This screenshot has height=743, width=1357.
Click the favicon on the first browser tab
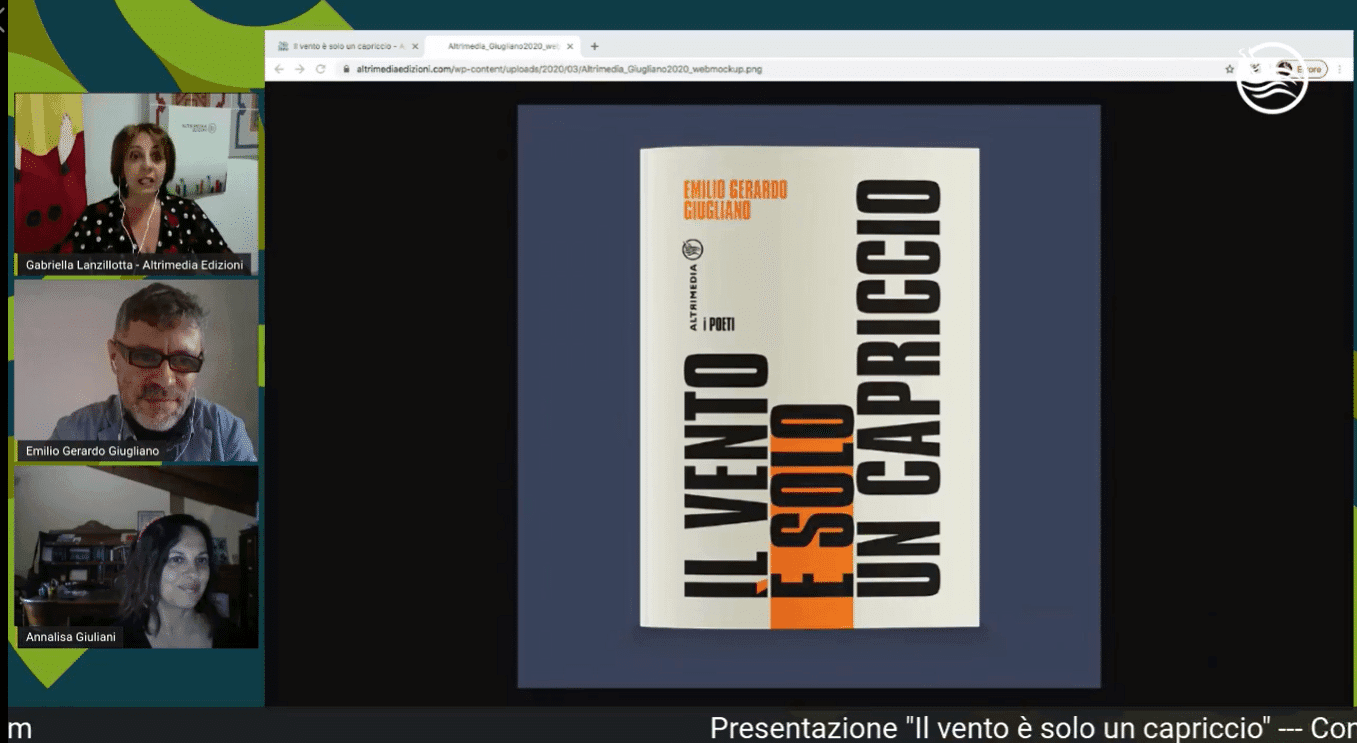[x=284, y=45]
